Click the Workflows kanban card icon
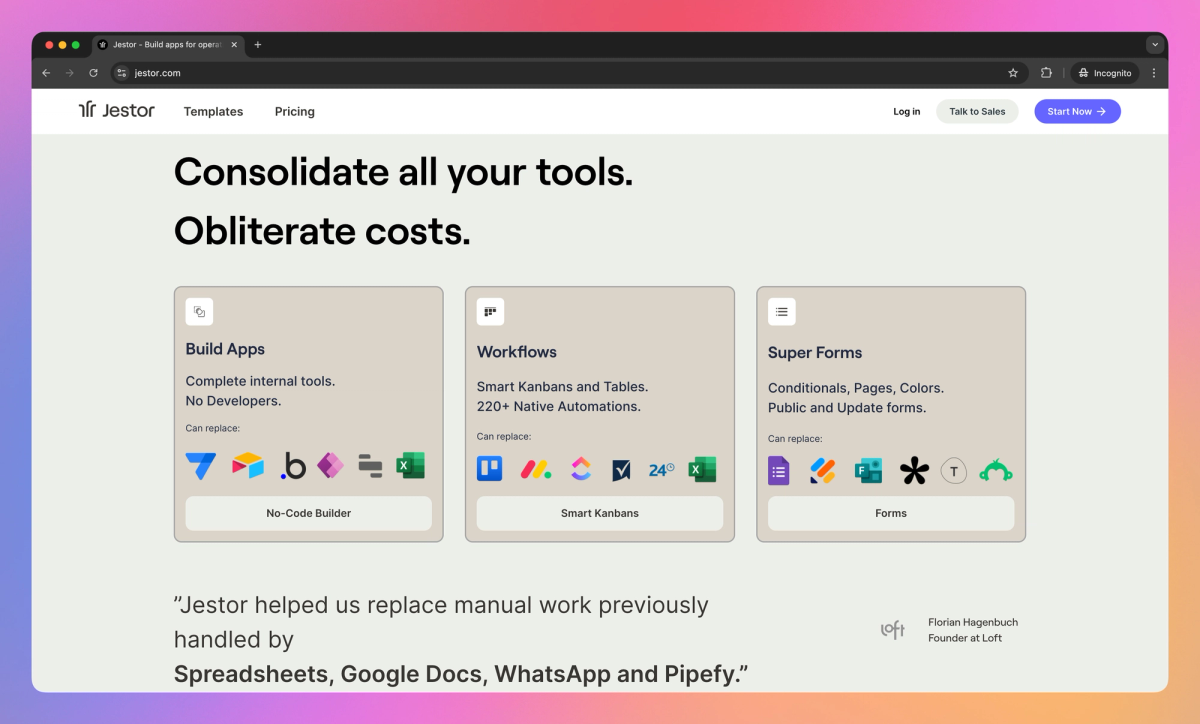Screen dimensions: 1200x724 click(x=490, y=312)
